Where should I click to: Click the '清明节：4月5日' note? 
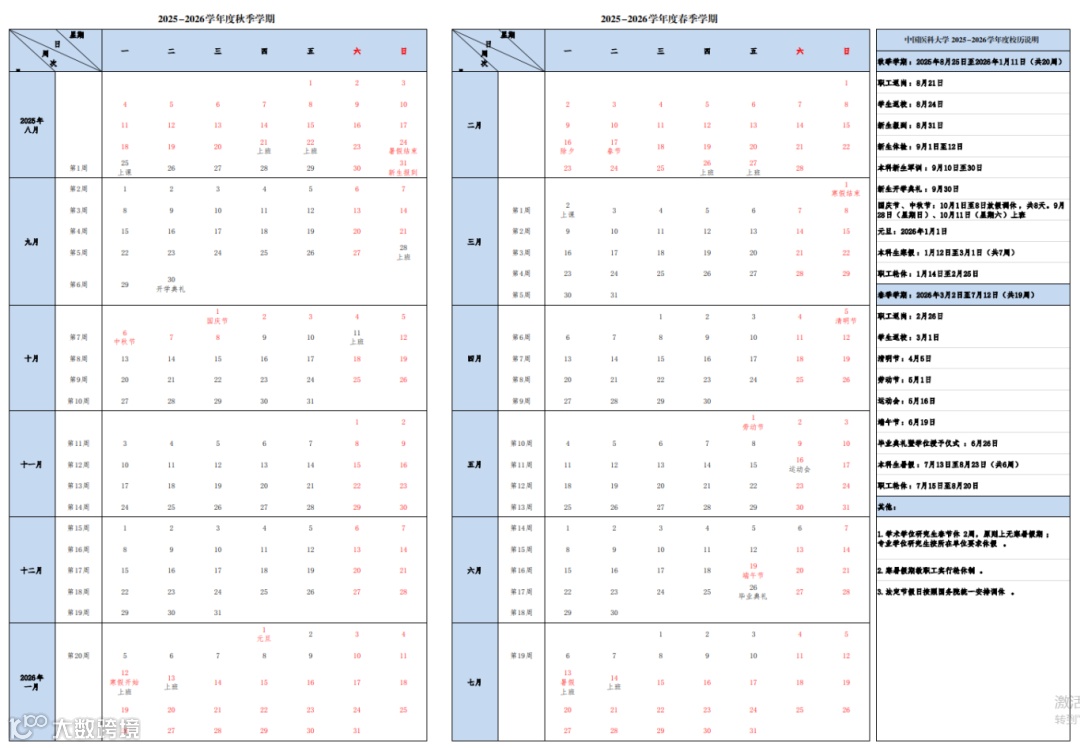[904, 359]
